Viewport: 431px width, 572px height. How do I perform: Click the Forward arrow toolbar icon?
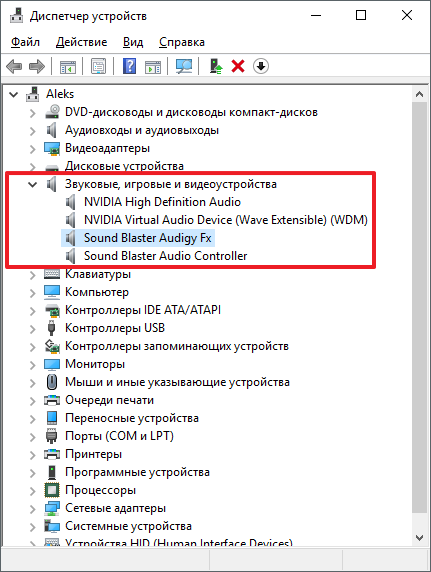pos(36,66)
